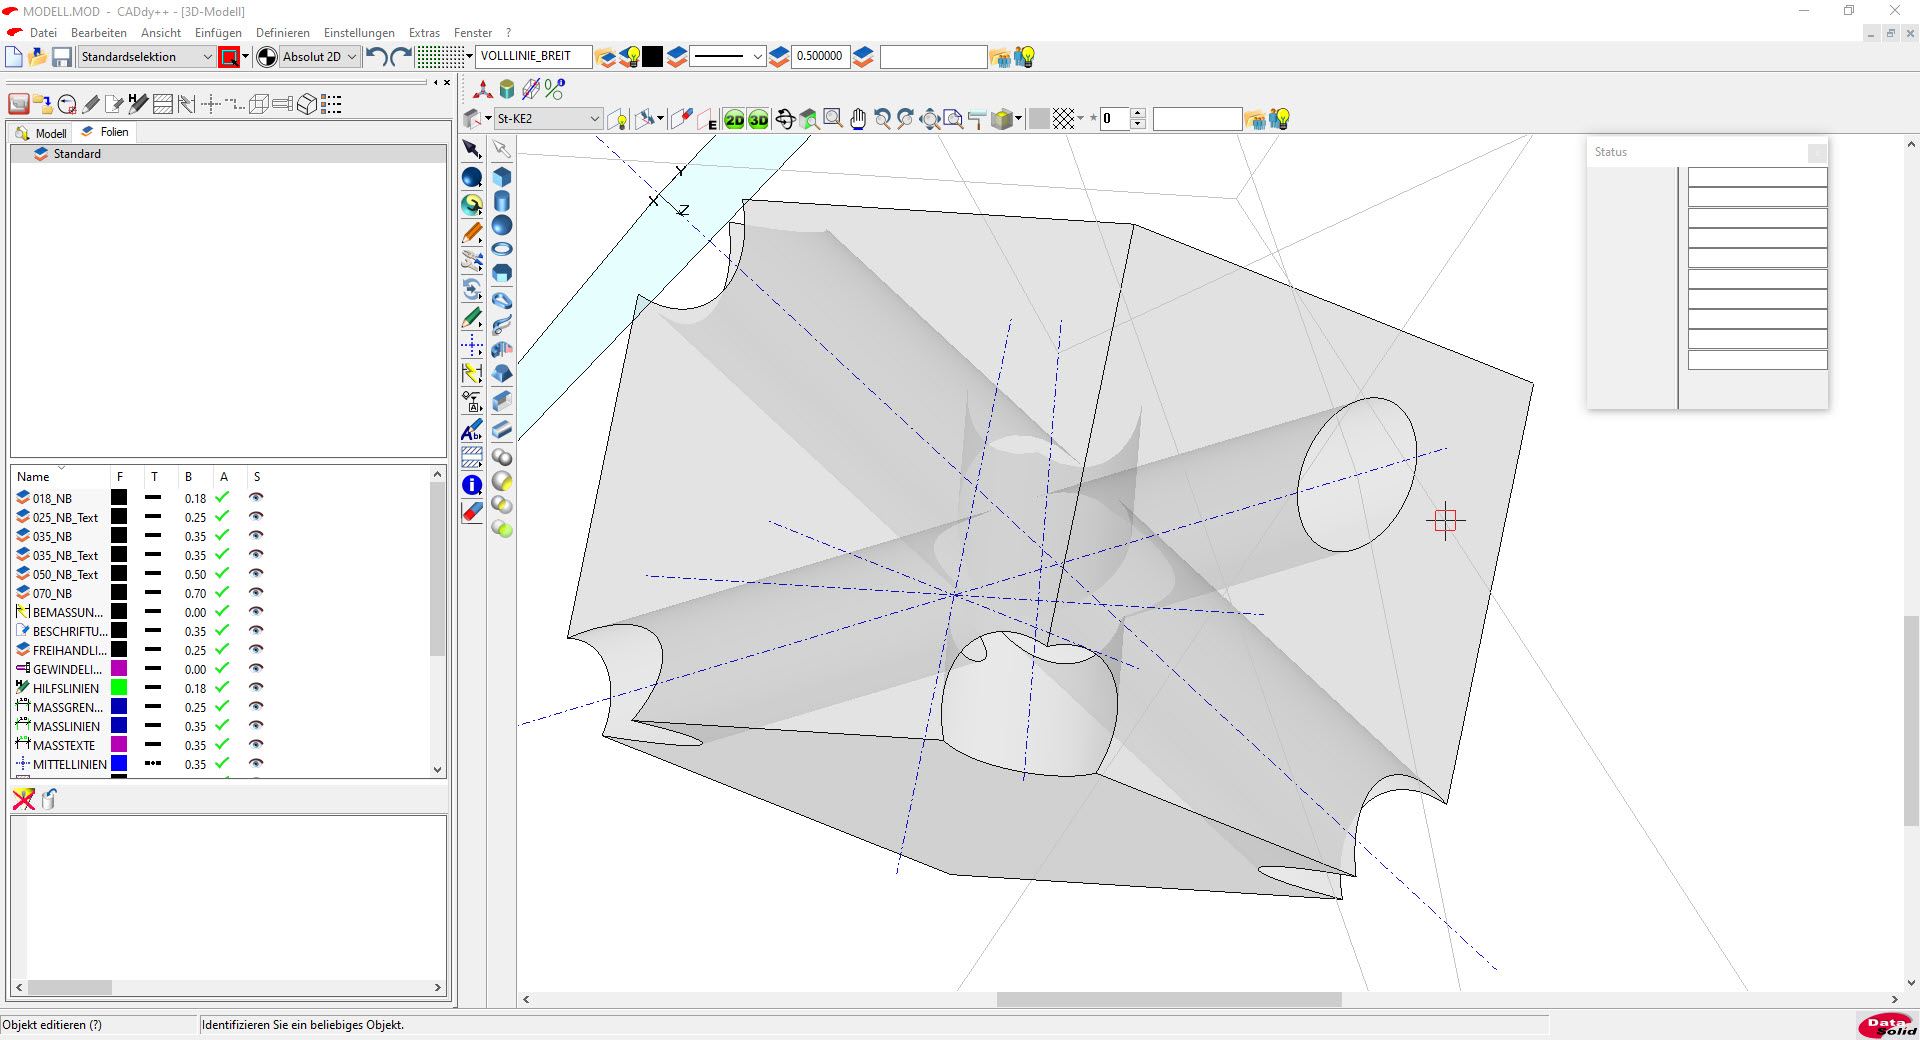Click green color swatch of HILFSLINIEN
Viewport: 1920px width, 1040px height.
[118, 688]
